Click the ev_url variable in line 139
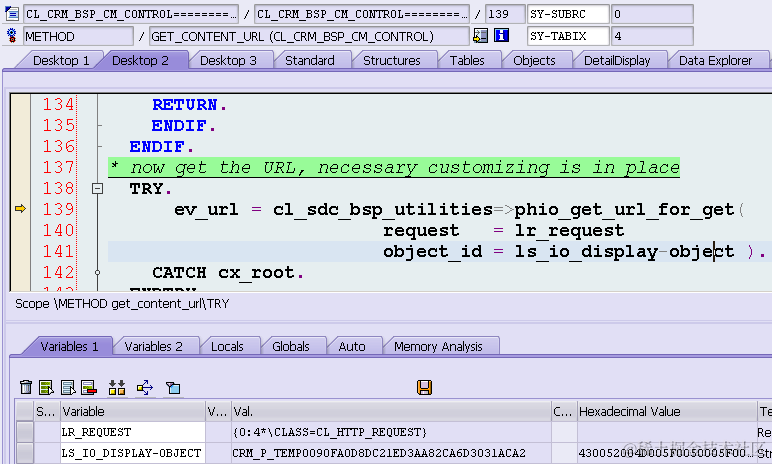 click(206, 209)
